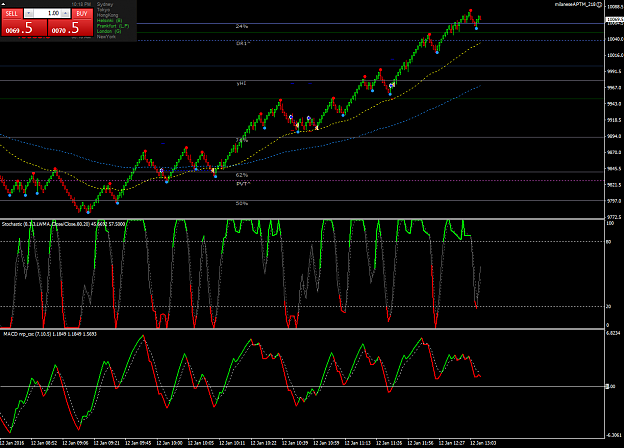The height and width of the screenshot is (448, 625).
Task: Click the 12 Jan 11:56 time label
Action: point(421,443)
